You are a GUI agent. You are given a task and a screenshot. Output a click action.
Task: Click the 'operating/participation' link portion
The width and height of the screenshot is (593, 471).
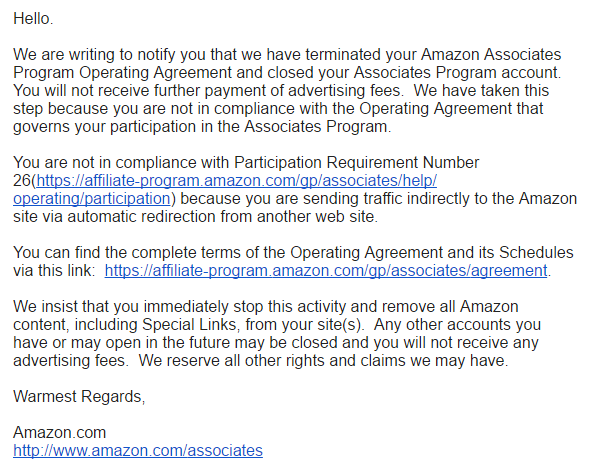tap(92, 199)
